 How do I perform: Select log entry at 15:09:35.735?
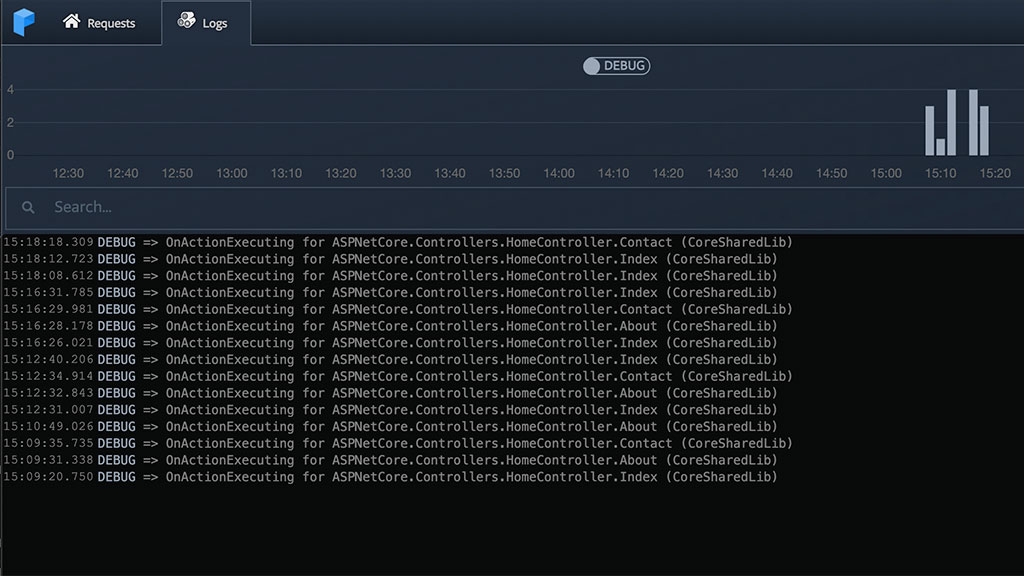coord(398,443)
